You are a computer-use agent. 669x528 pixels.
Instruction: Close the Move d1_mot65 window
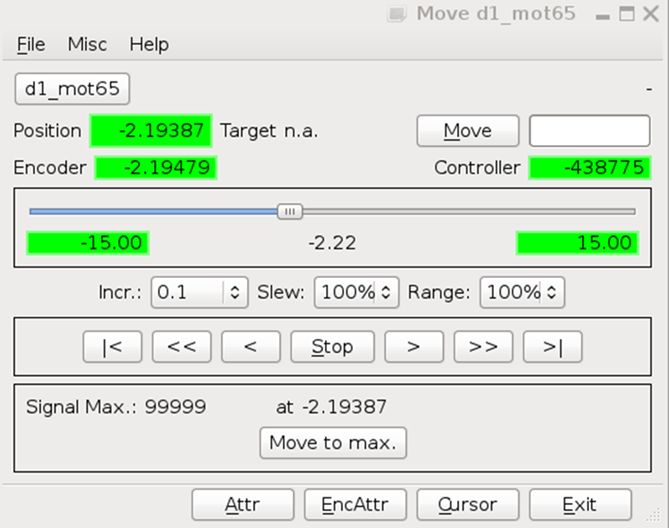pyautogui.click(x=651, y=14)
